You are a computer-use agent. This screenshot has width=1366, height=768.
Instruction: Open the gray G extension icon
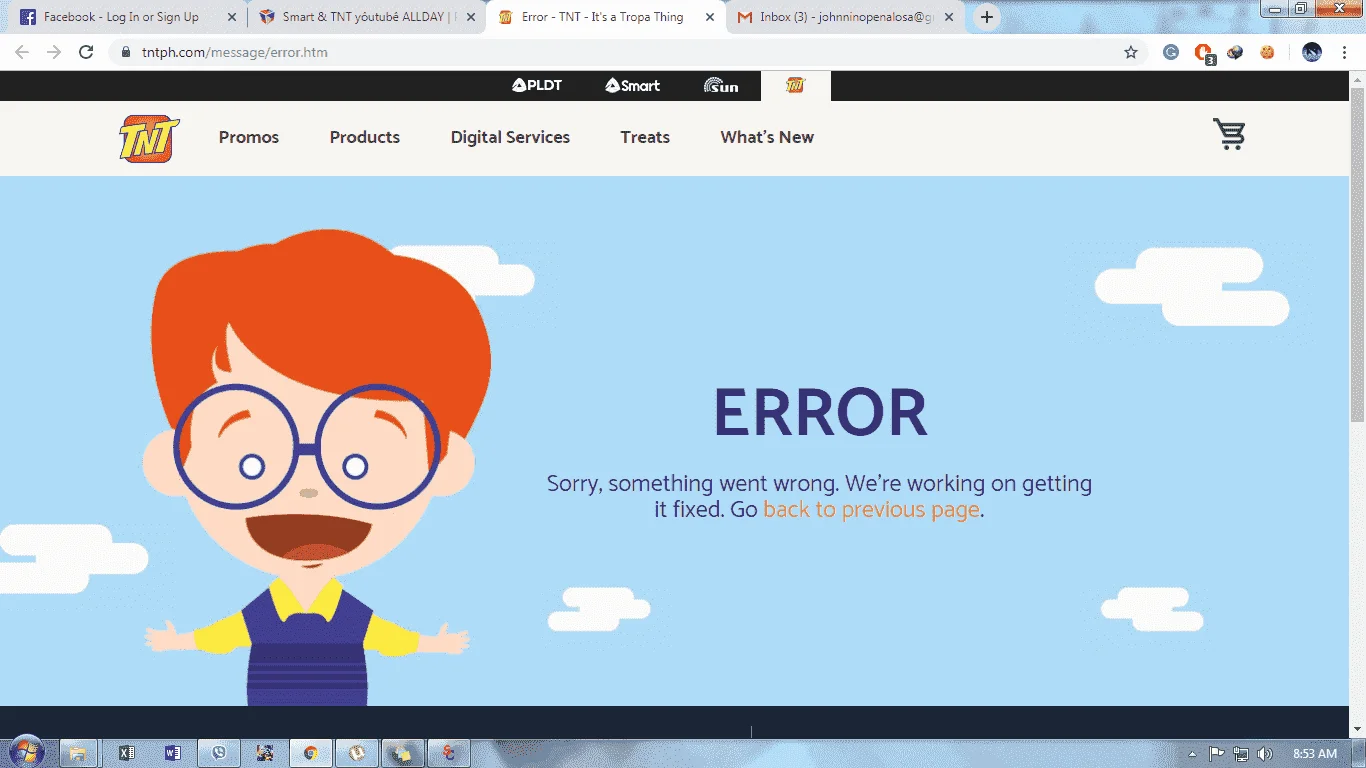(1171, 52)
